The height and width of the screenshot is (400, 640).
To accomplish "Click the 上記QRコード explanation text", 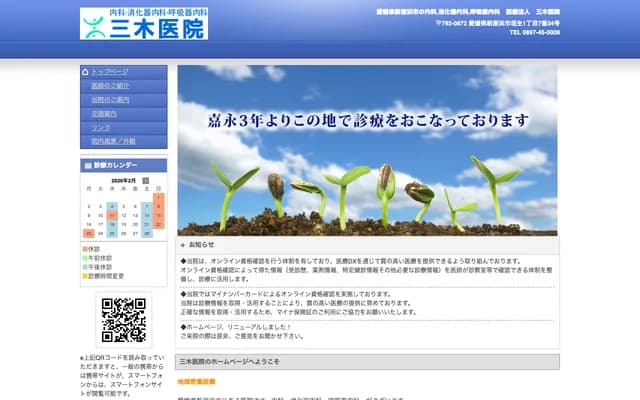I will 122,376.
